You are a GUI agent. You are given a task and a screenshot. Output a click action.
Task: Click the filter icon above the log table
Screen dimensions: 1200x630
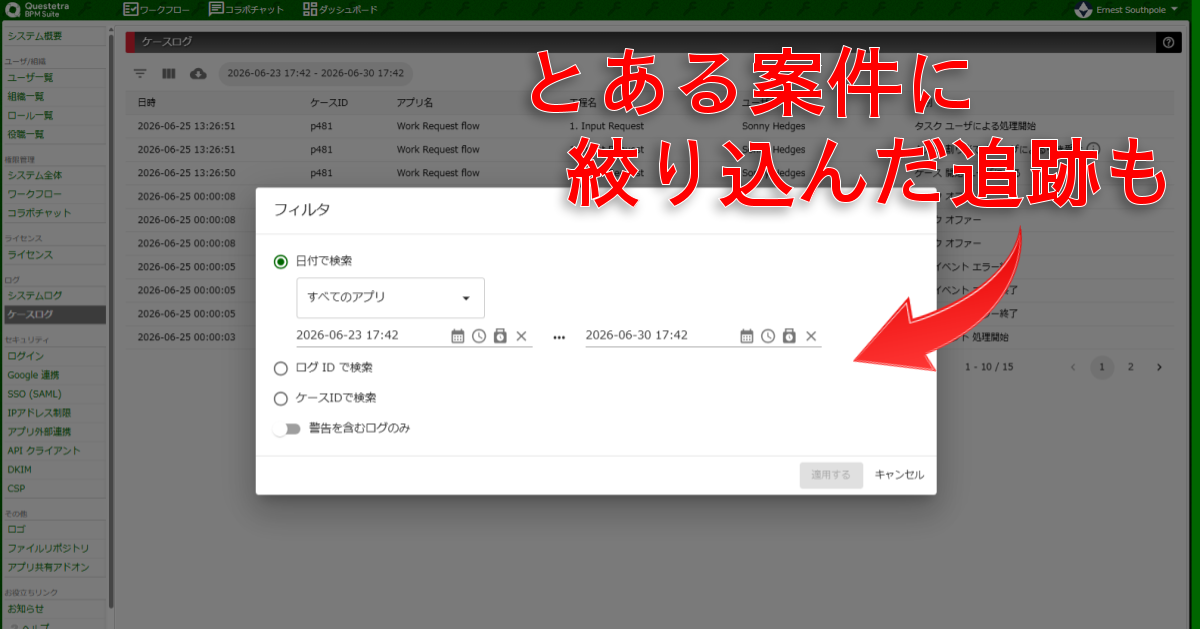click(x=140, y=73)
